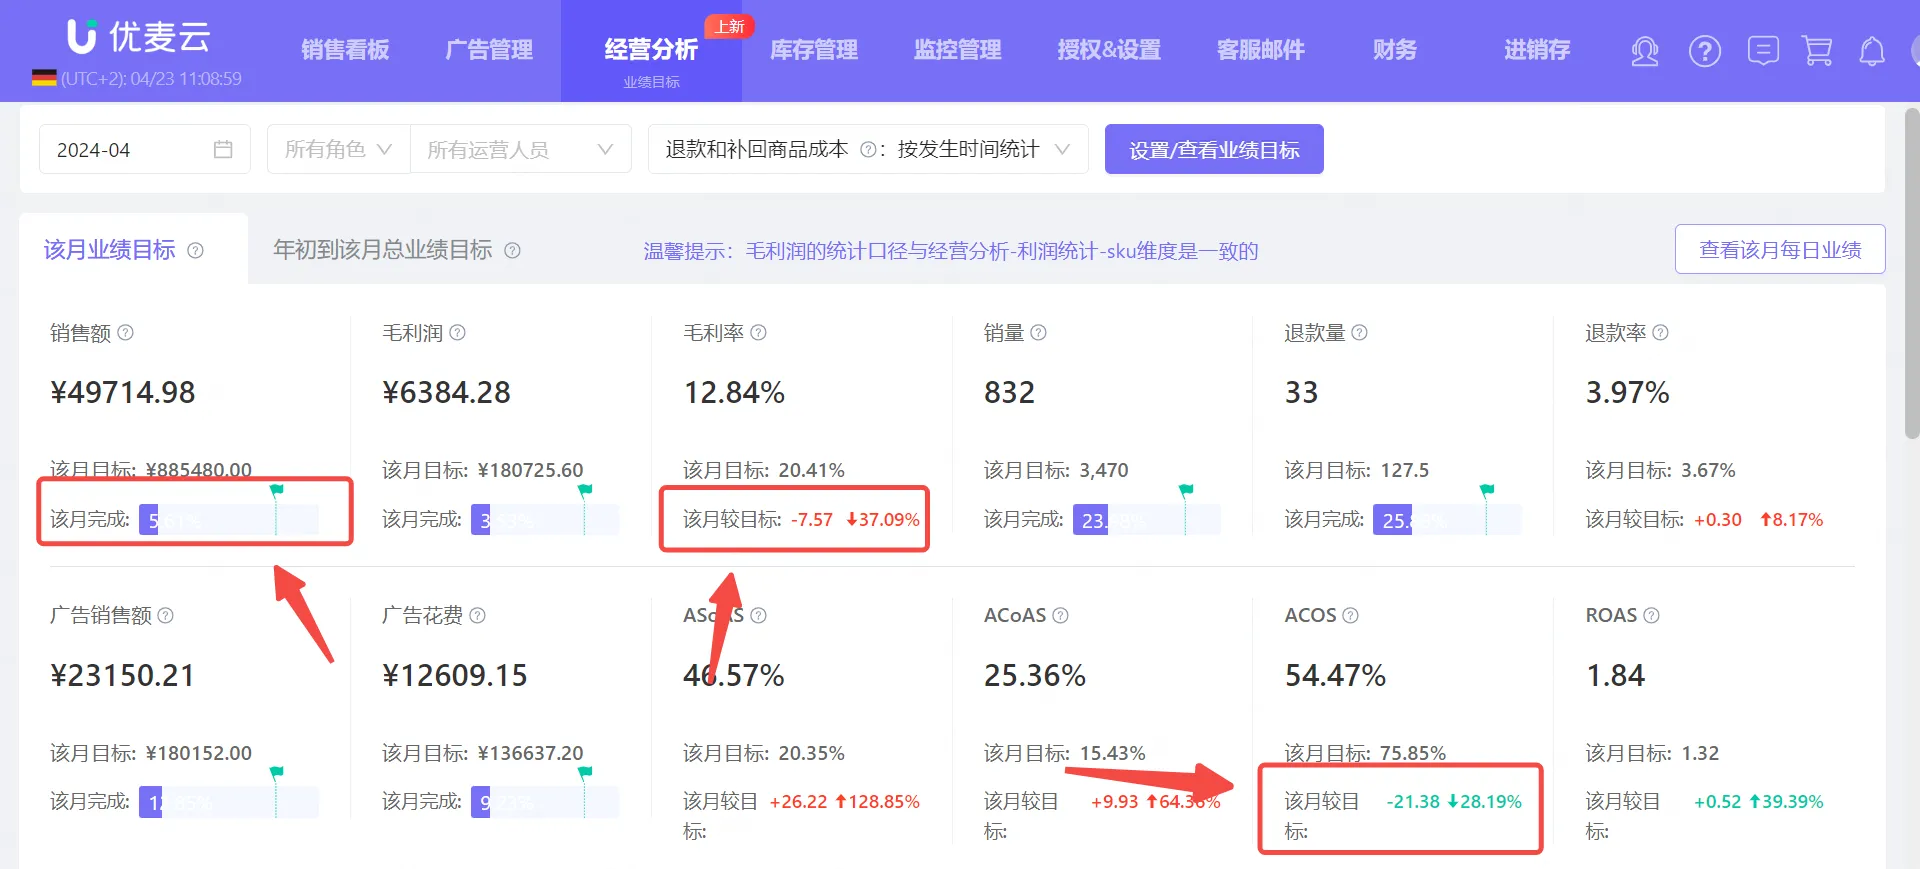Click the 销量 monthly completion progress bar

click(1147, 519)
